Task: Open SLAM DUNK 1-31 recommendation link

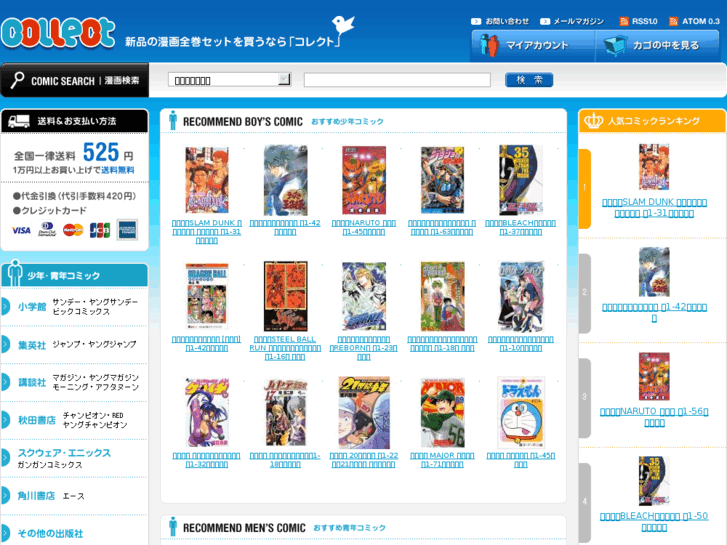Action: coord(207,232)
